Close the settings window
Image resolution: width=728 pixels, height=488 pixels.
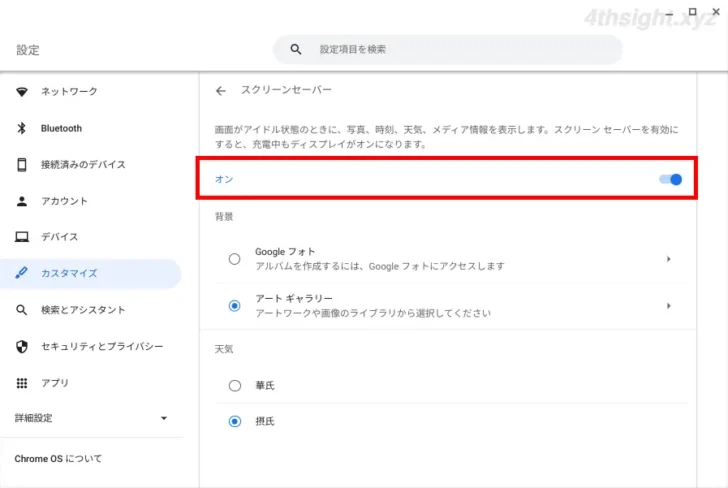tap(716, 12)
